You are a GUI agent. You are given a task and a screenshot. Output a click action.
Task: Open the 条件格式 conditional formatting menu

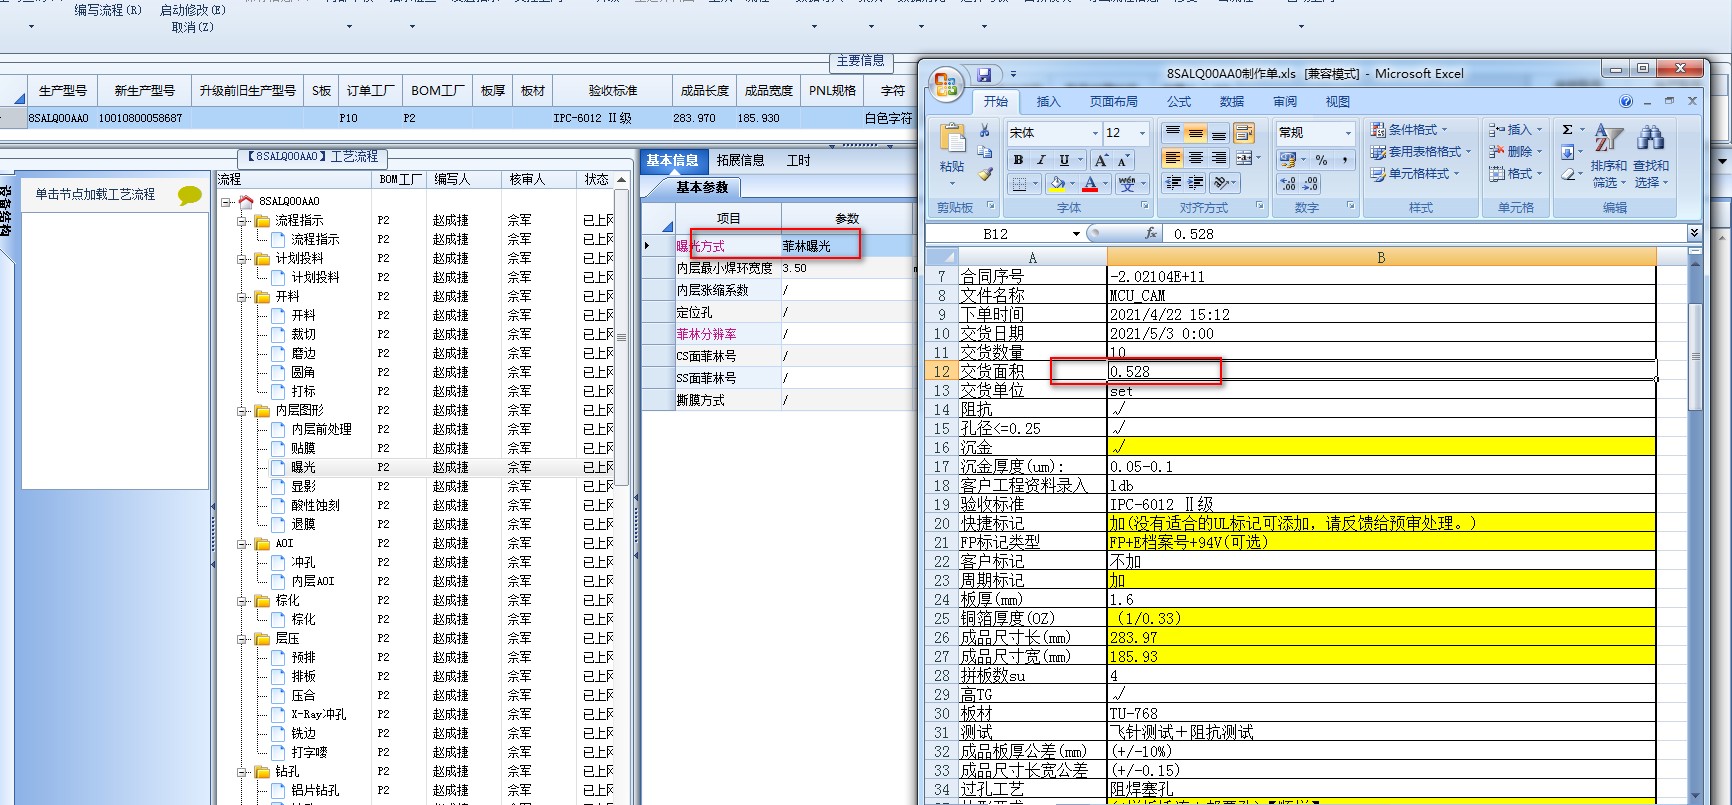[1408, 130]
